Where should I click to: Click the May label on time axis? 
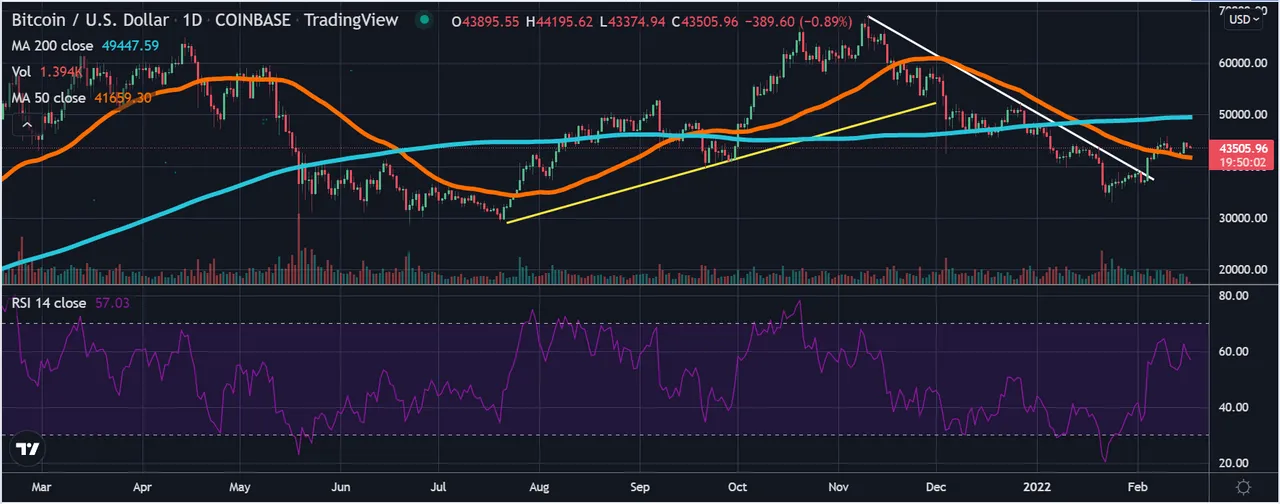[x=241, y=487]
